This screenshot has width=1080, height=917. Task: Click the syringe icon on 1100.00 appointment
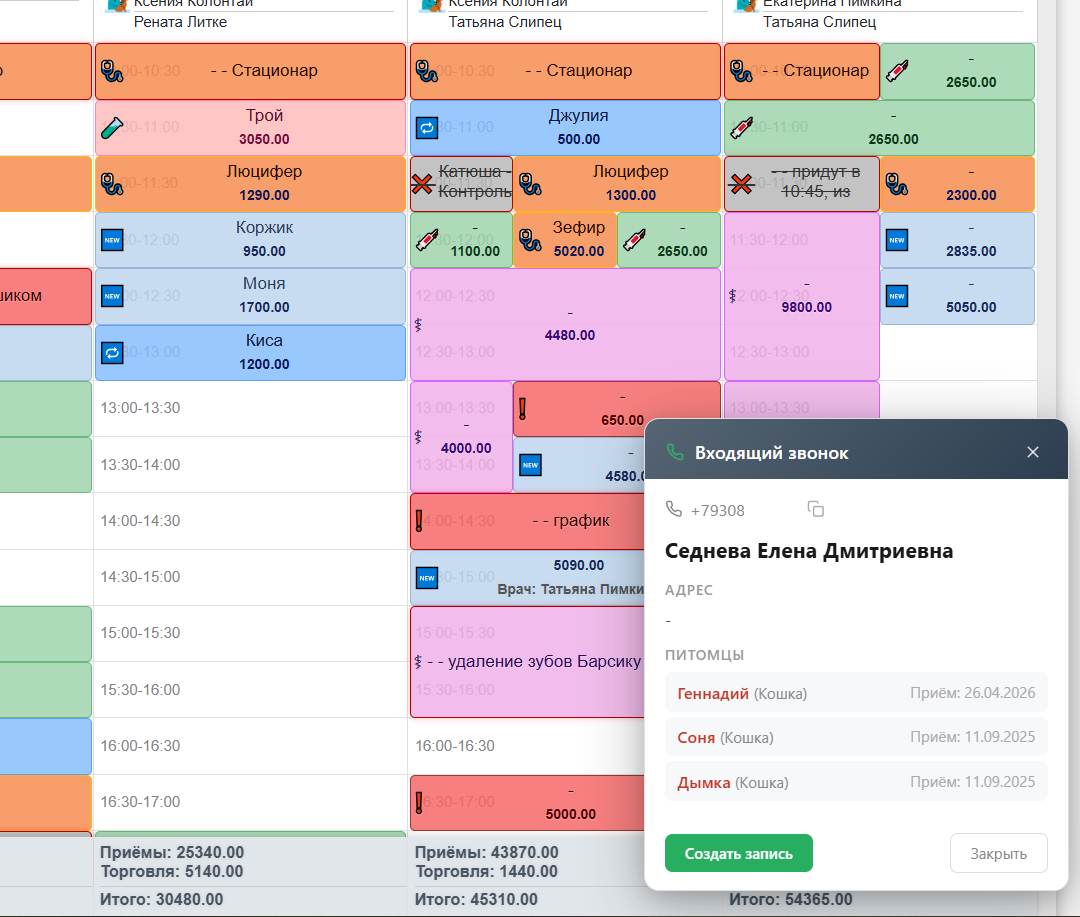pos(427,240)
